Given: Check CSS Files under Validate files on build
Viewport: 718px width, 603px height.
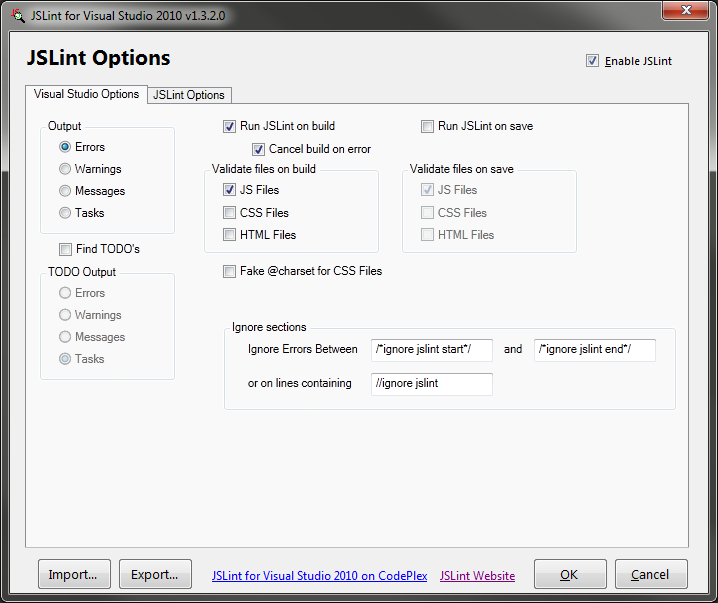Looking at the screenshot, I should (230, 213).
